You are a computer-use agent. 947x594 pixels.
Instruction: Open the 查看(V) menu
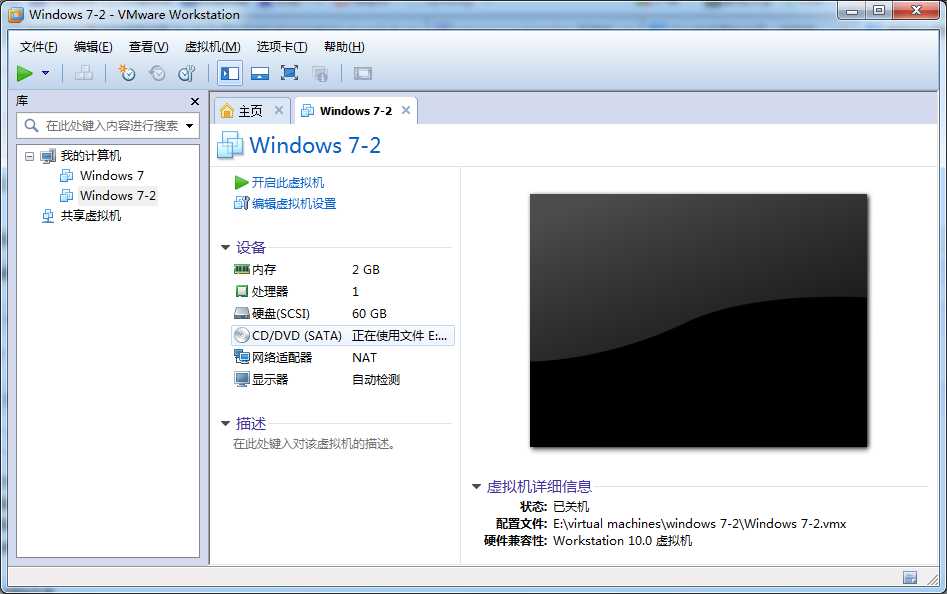pyautogui.click(x=149, y=46)
